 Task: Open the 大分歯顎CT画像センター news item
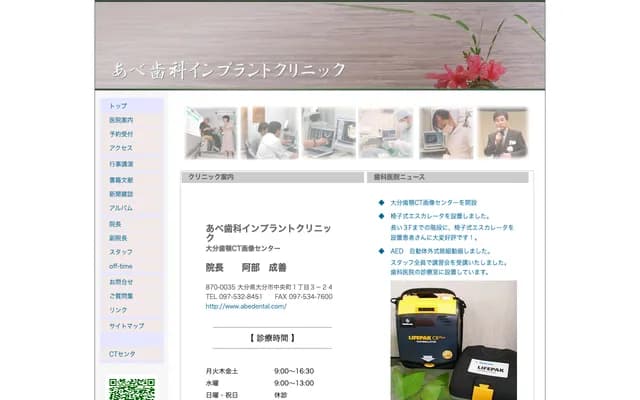coord(433,202)
